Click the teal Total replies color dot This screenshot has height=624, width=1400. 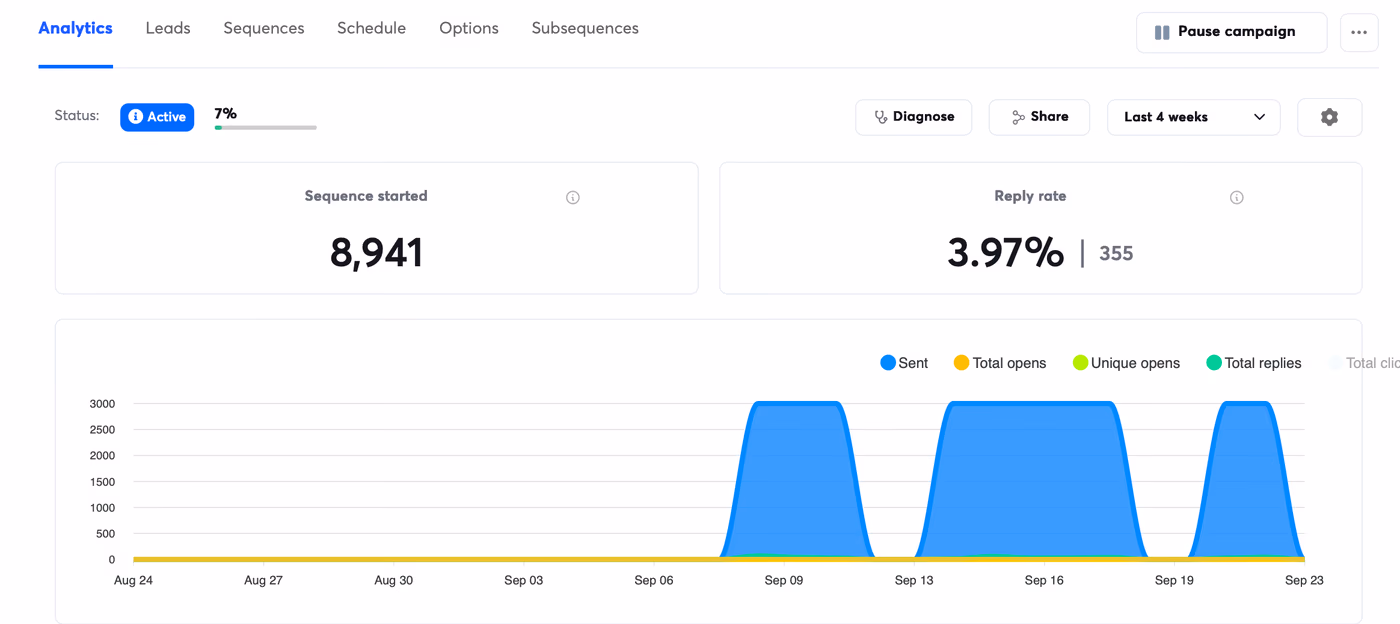tap(1214, 363)
